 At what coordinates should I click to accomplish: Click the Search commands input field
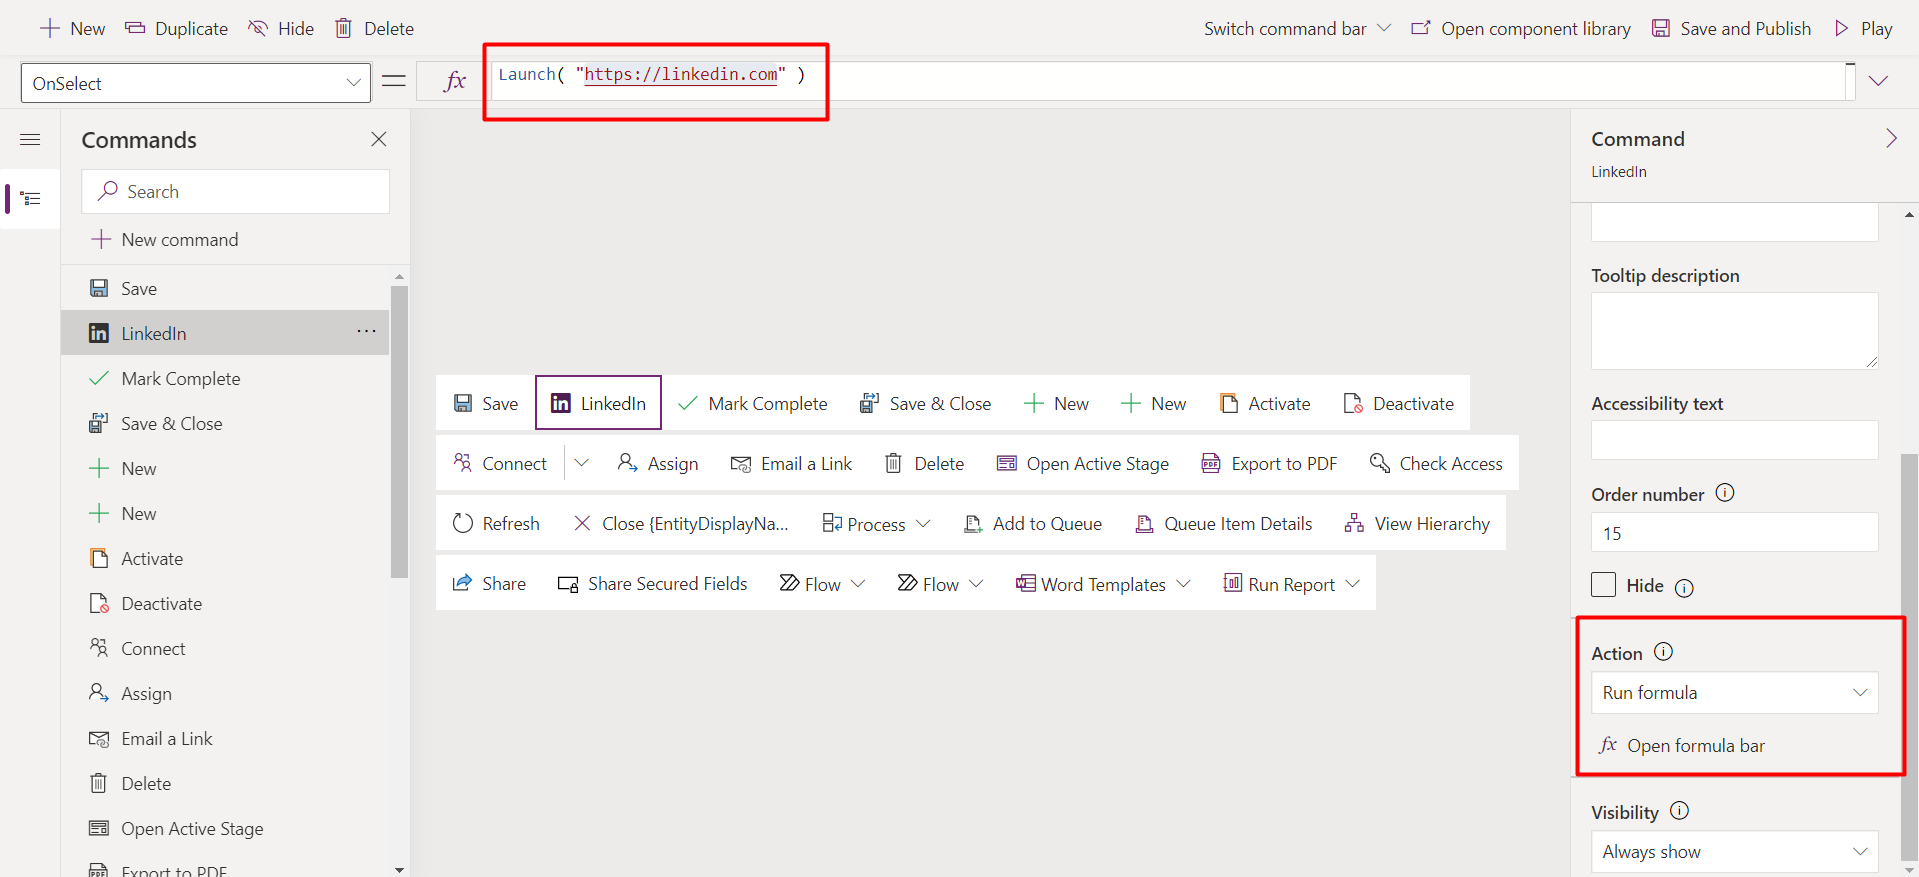click(236, 192)
